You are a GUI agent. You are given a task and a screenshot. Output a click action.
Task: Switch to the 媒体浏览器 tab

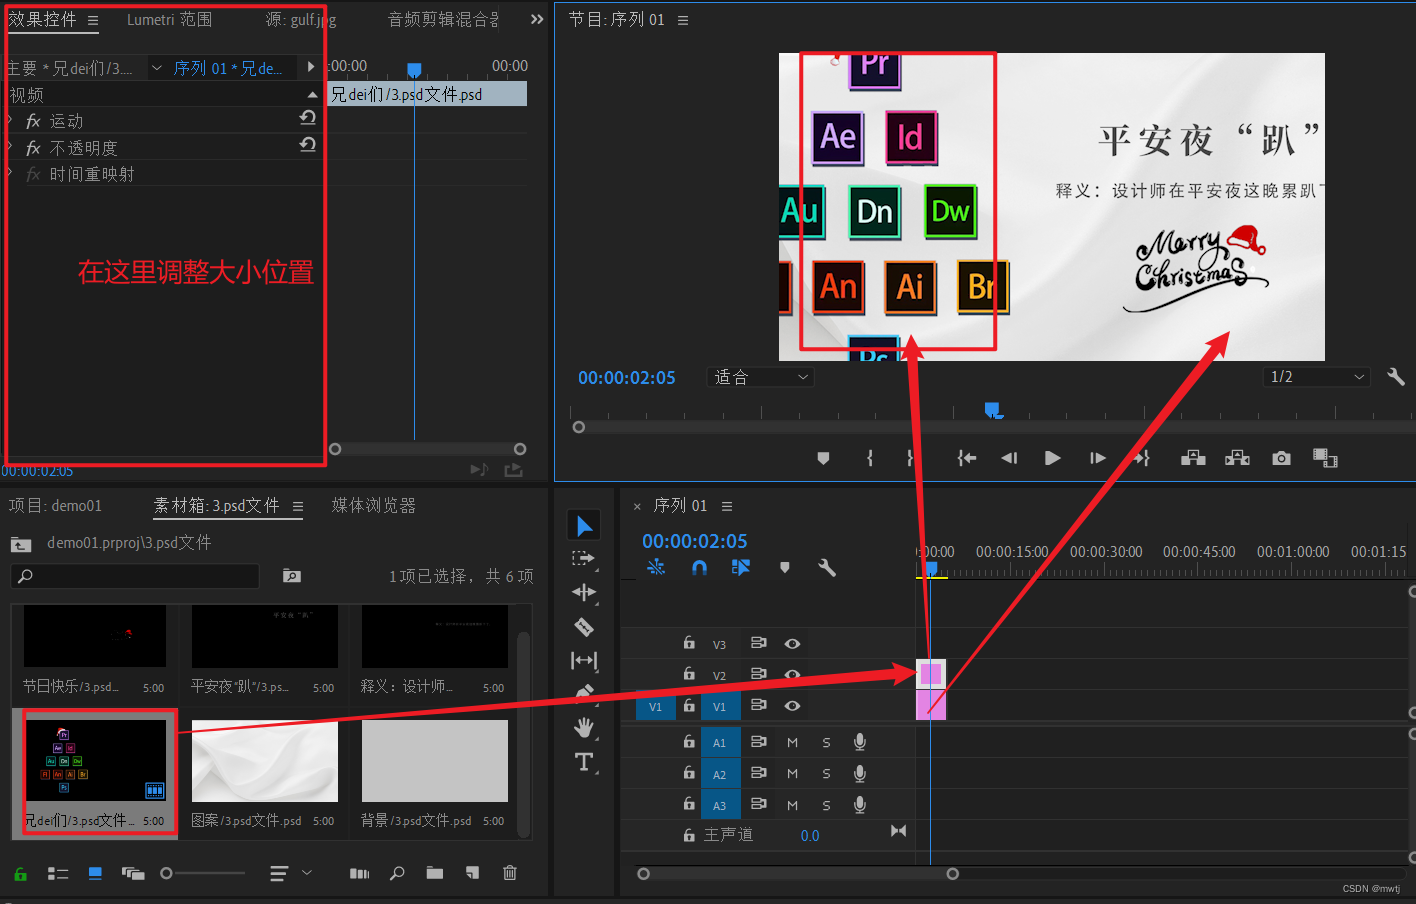coord(373,506)
